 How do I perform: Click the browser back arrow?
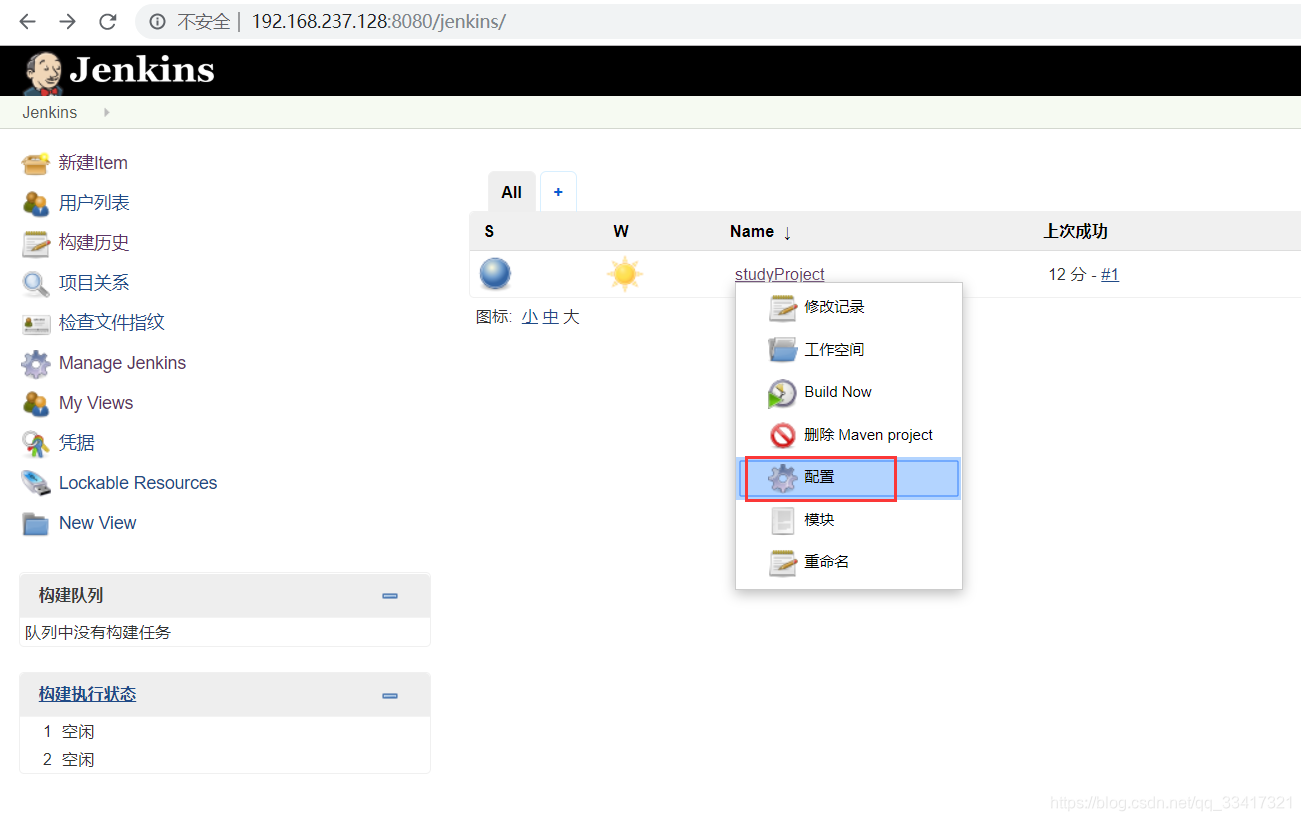[27, 21]
